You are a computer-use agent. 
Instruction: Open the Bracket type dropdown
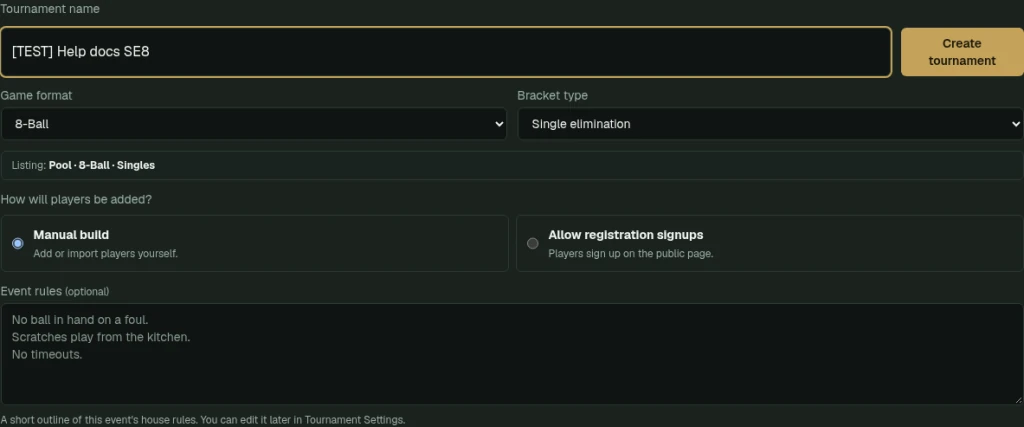click(x=770, y=123)
